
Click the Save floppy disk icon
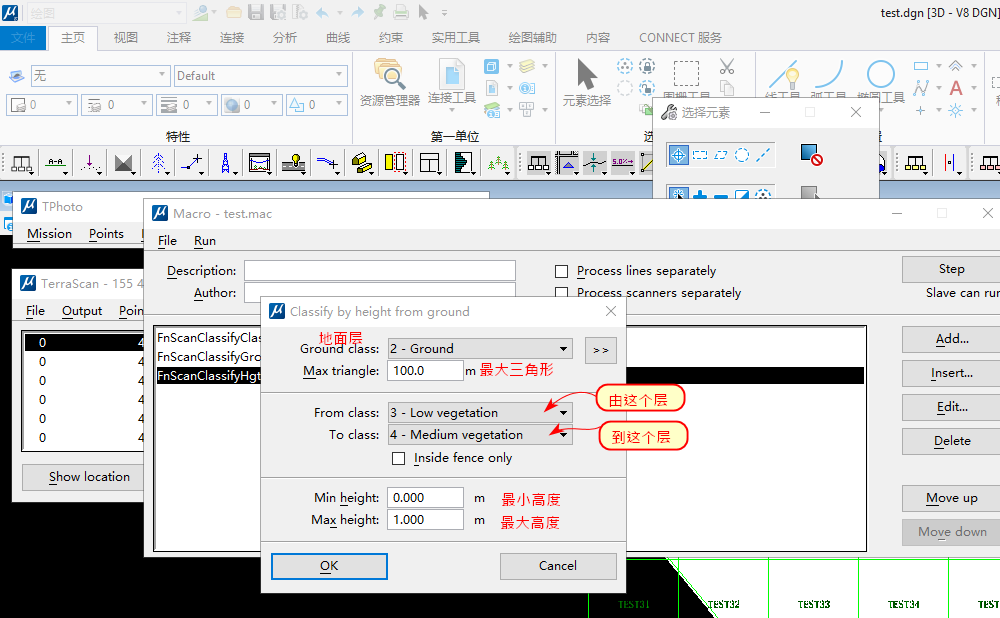tap(256, 12)
